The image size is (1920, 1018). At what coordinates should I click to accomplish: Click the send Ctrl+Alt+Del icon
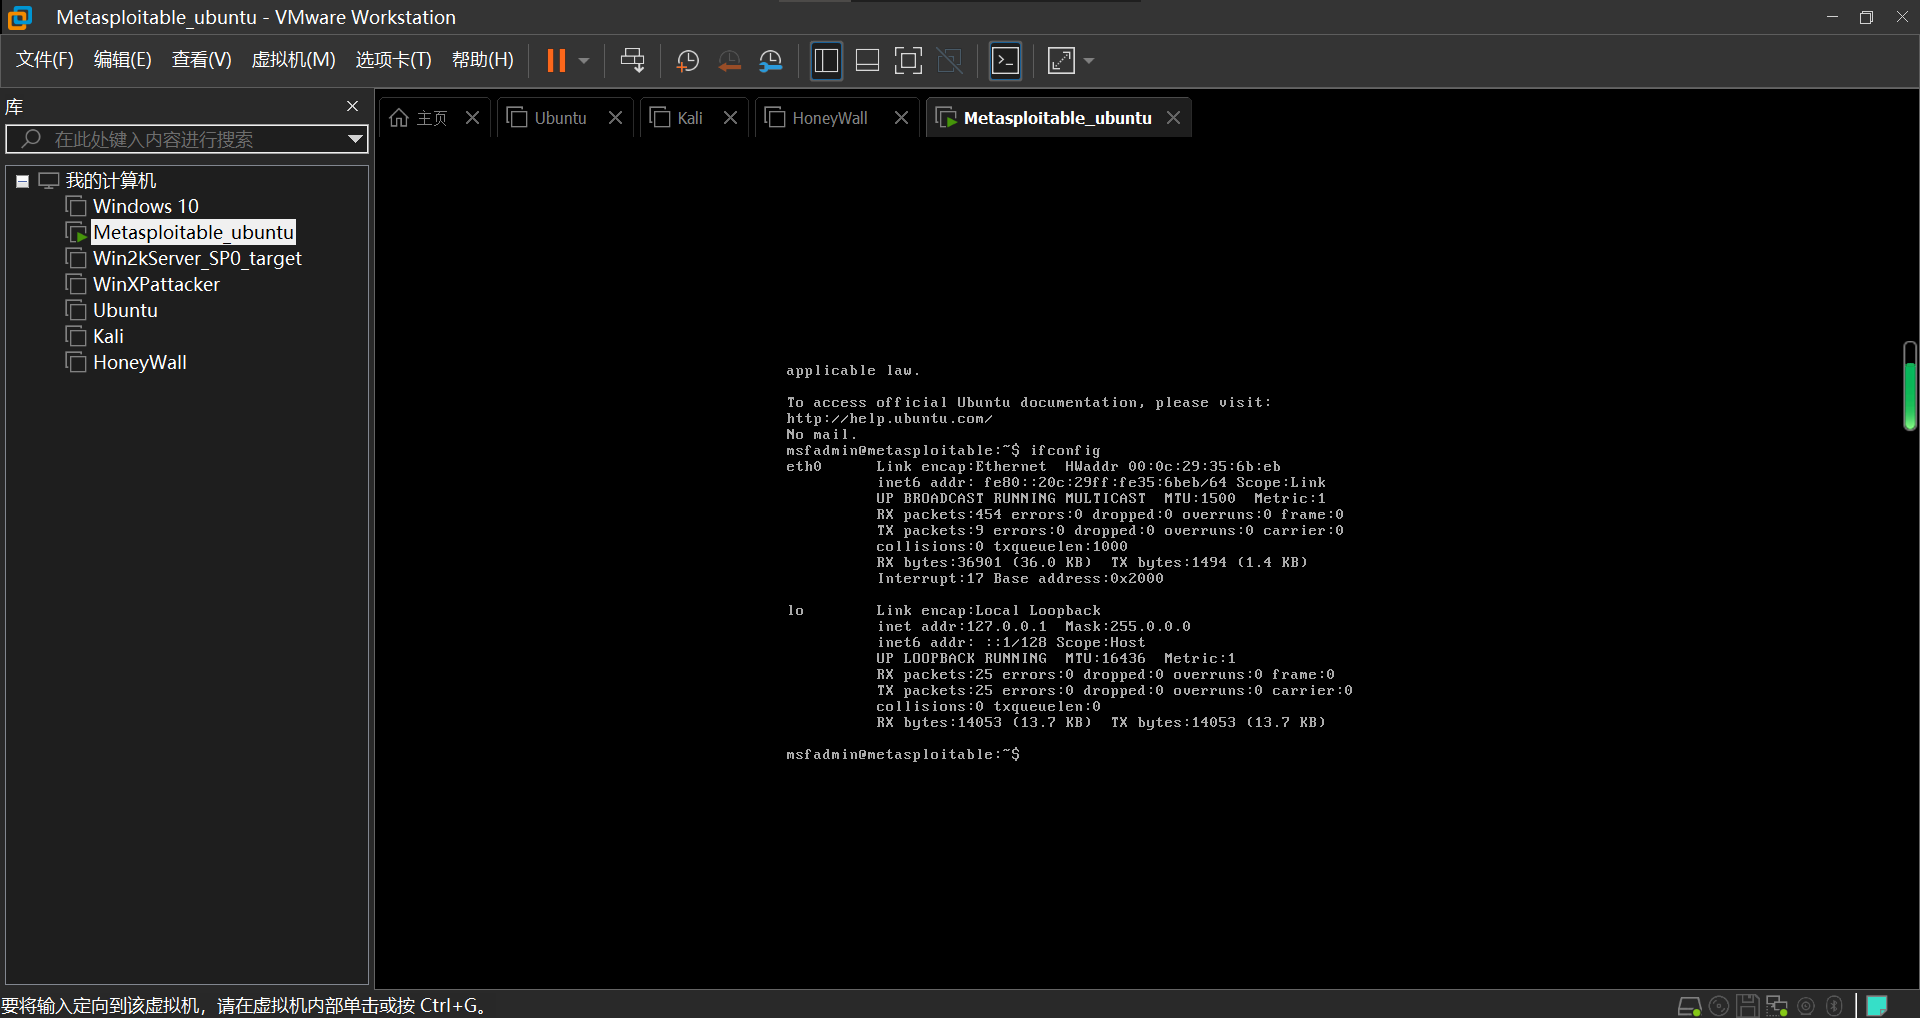pyautogui.click(x=632, y=61)
